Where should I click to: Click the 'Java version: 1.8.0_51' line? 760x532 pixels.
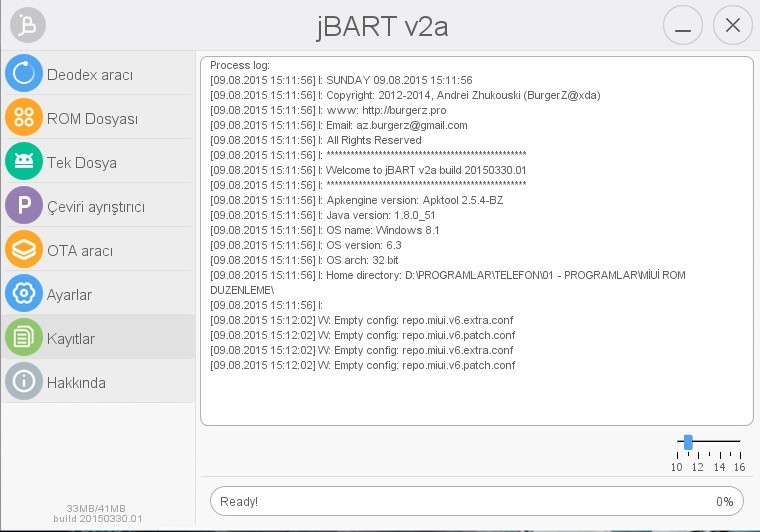323,216
